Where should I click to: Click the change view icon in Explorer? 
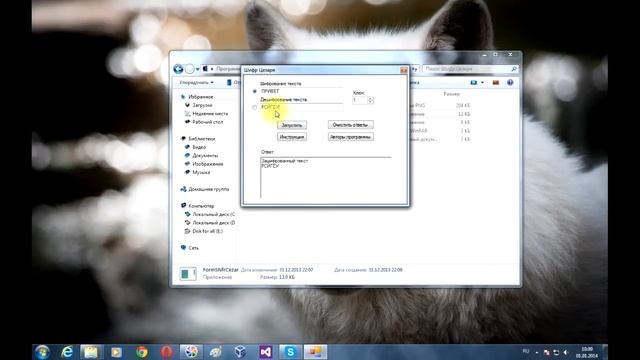coord(473,82)
